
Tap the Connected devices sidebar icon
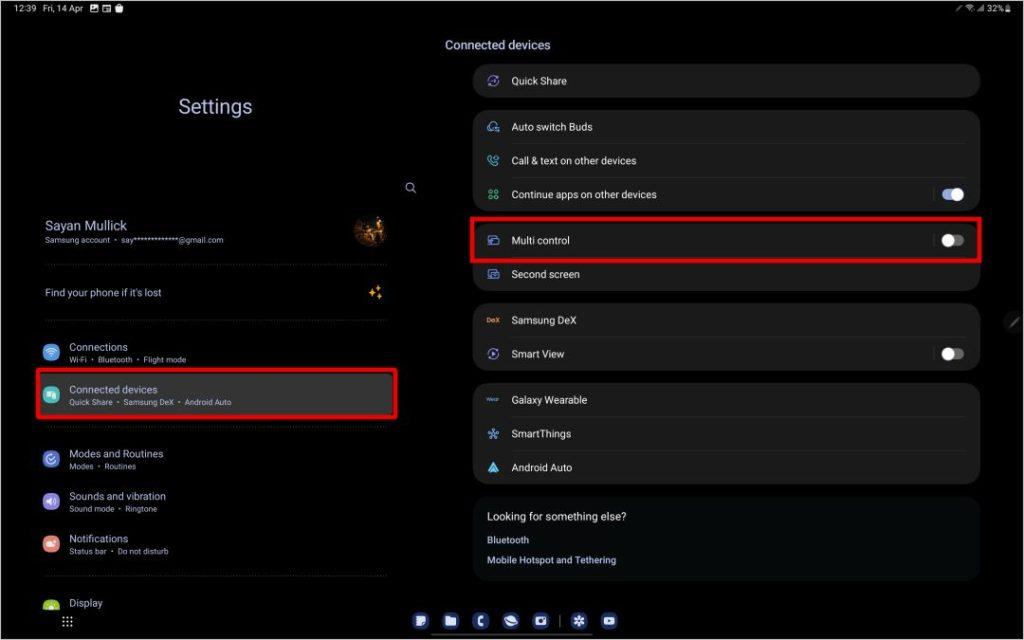click(52, 394)
